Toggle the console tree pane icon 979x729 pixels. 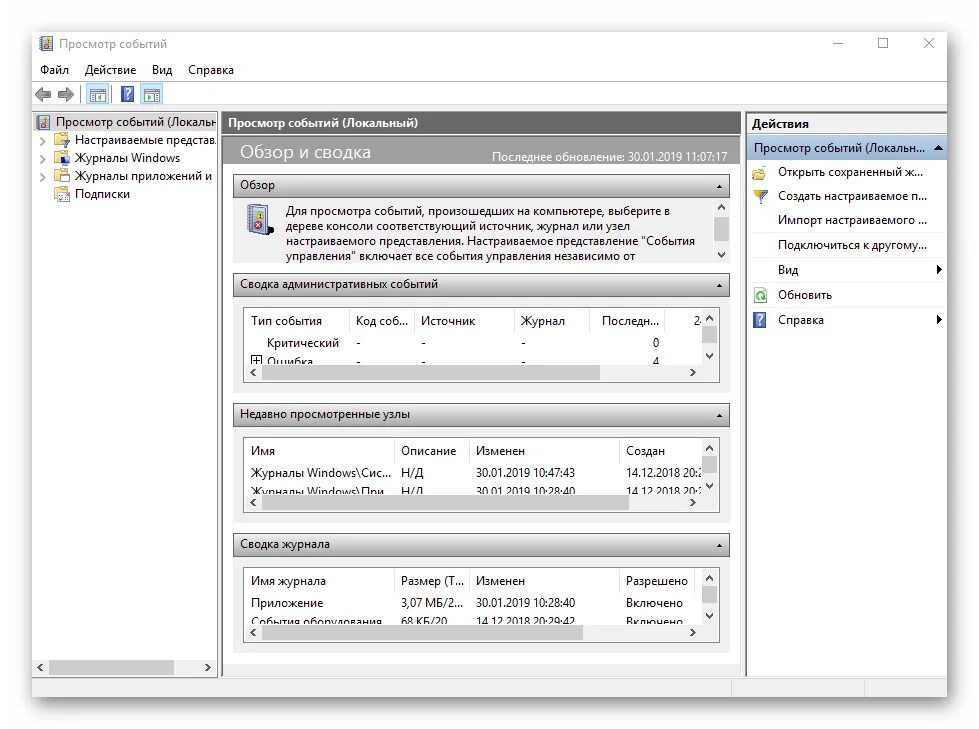point(97,95)
